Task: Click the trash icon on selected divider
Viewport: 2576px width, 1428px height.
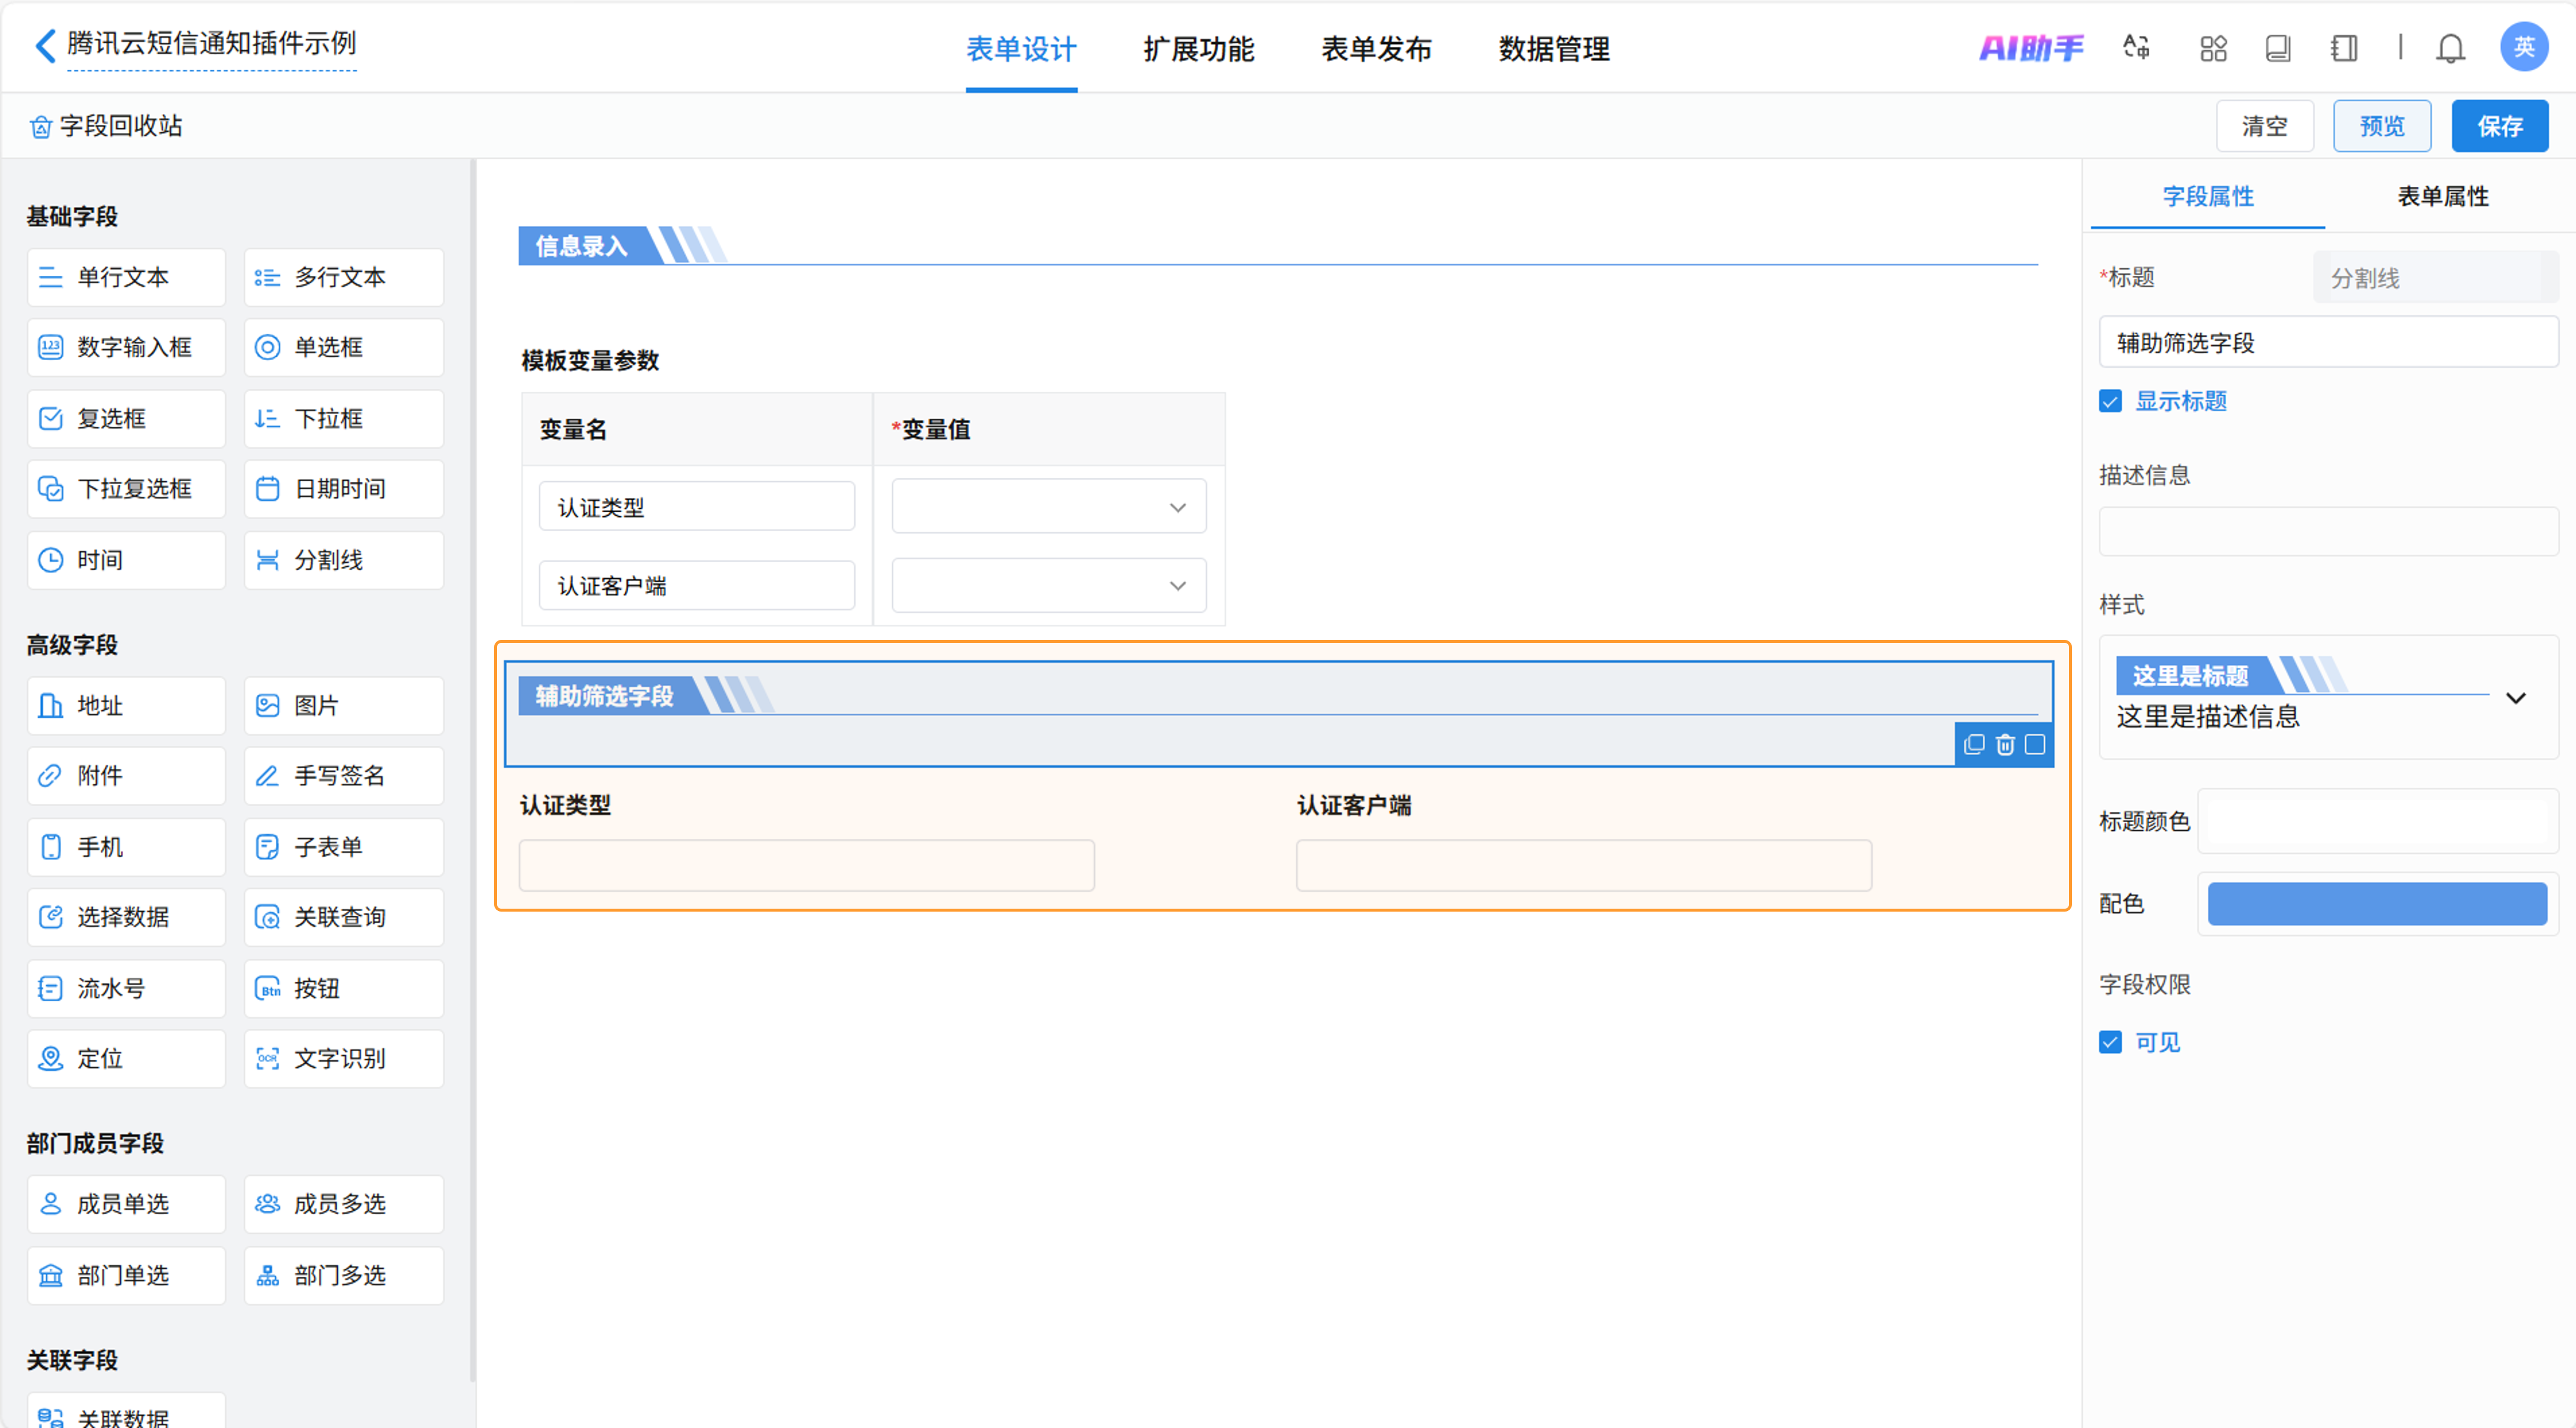Action: click(x=2005, y=744)
